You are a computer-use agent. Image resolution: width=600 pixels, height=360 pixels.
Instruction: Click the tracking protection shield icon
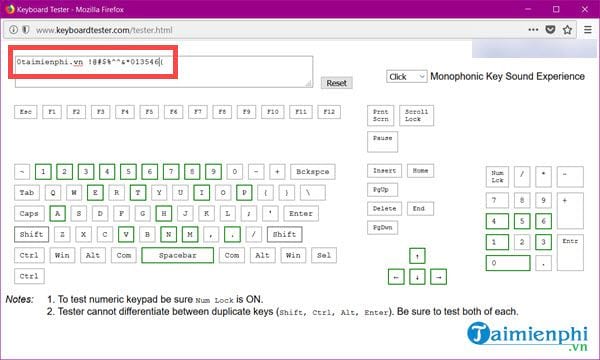[26, 29]
